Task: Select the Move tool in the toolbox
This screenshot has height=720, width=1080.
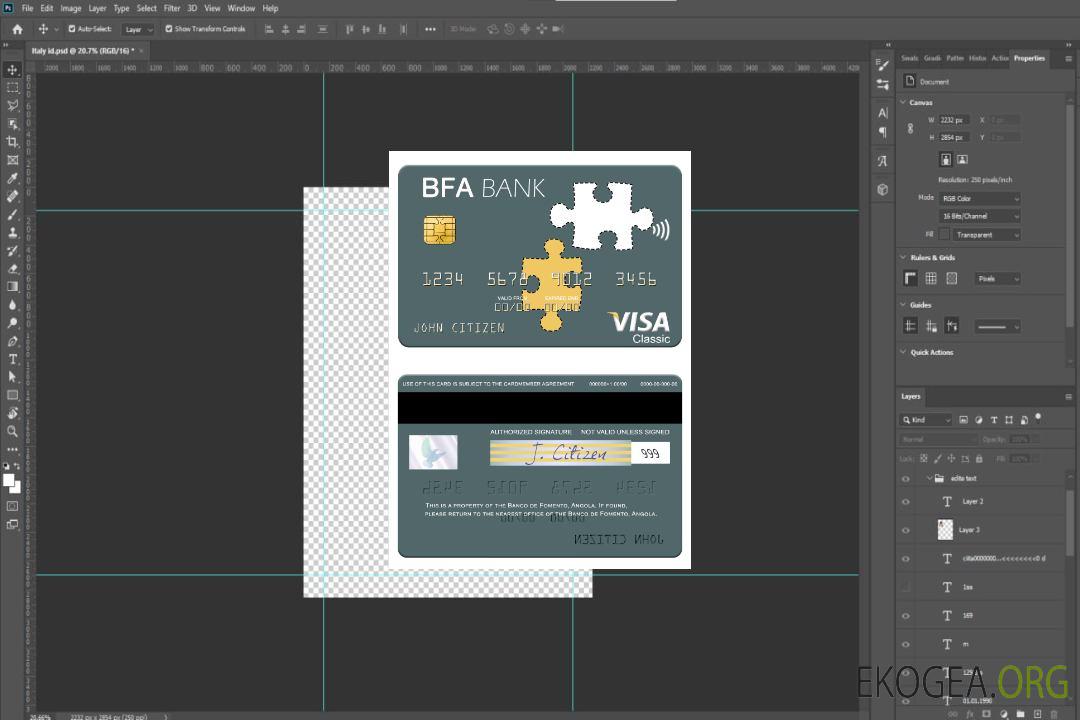Action: [x=12, y=70]
